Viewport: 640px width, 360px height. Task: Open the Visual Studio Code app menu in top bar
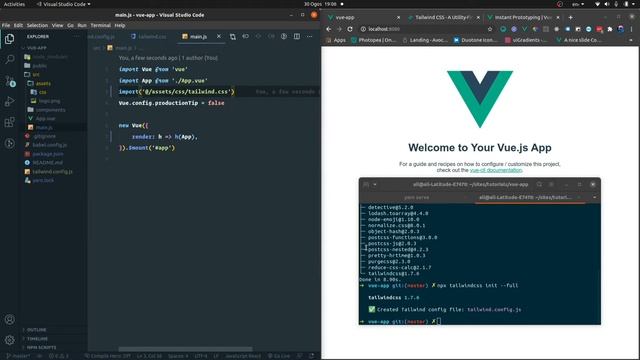63,4
